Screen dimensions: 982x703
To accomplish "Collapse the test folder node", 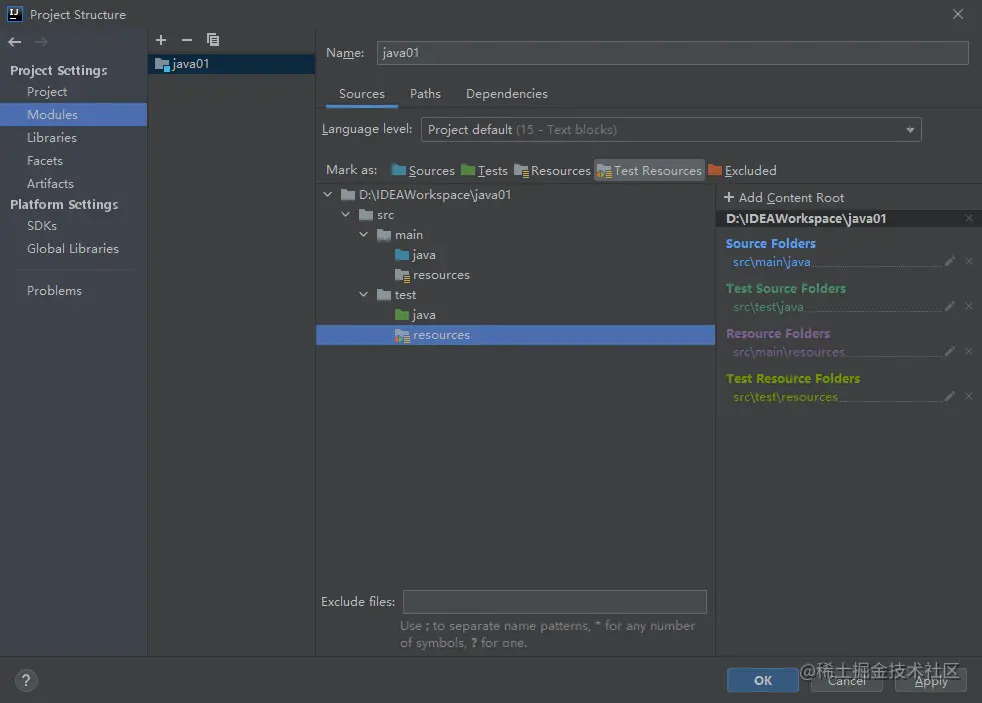I will 364,295.
